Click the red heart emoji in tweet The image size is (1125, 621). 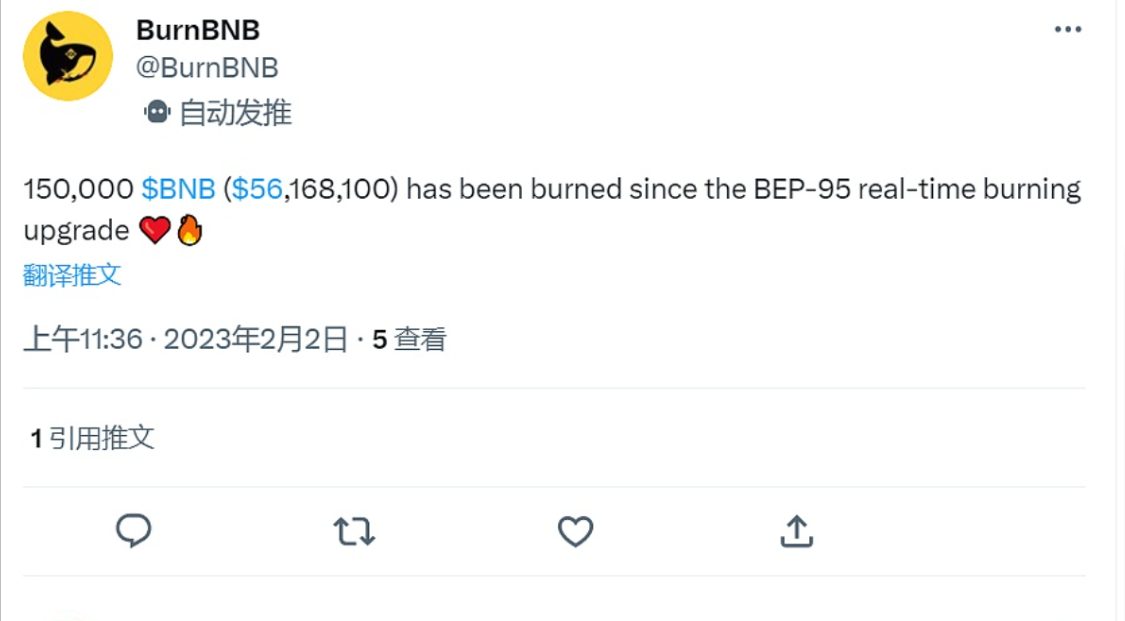point(155,232)
